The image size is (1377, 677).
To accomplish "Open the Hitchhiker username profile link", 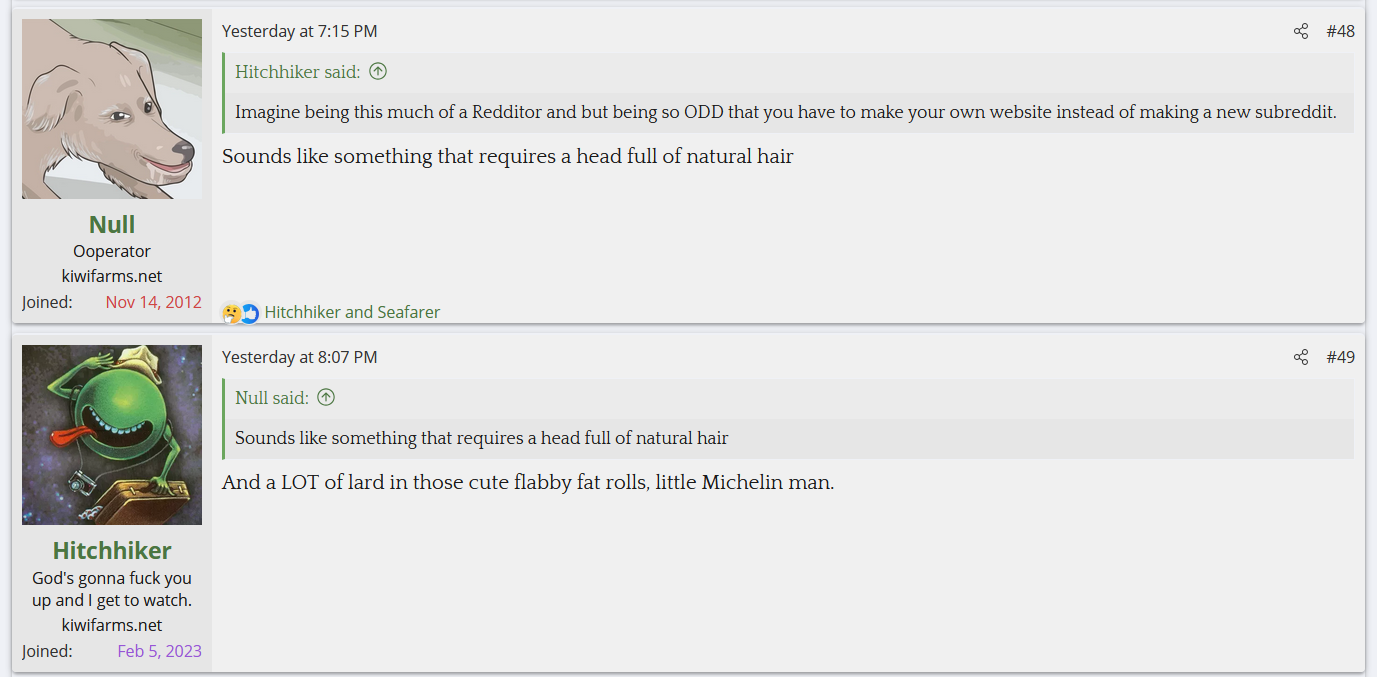I will pos(112,550).
